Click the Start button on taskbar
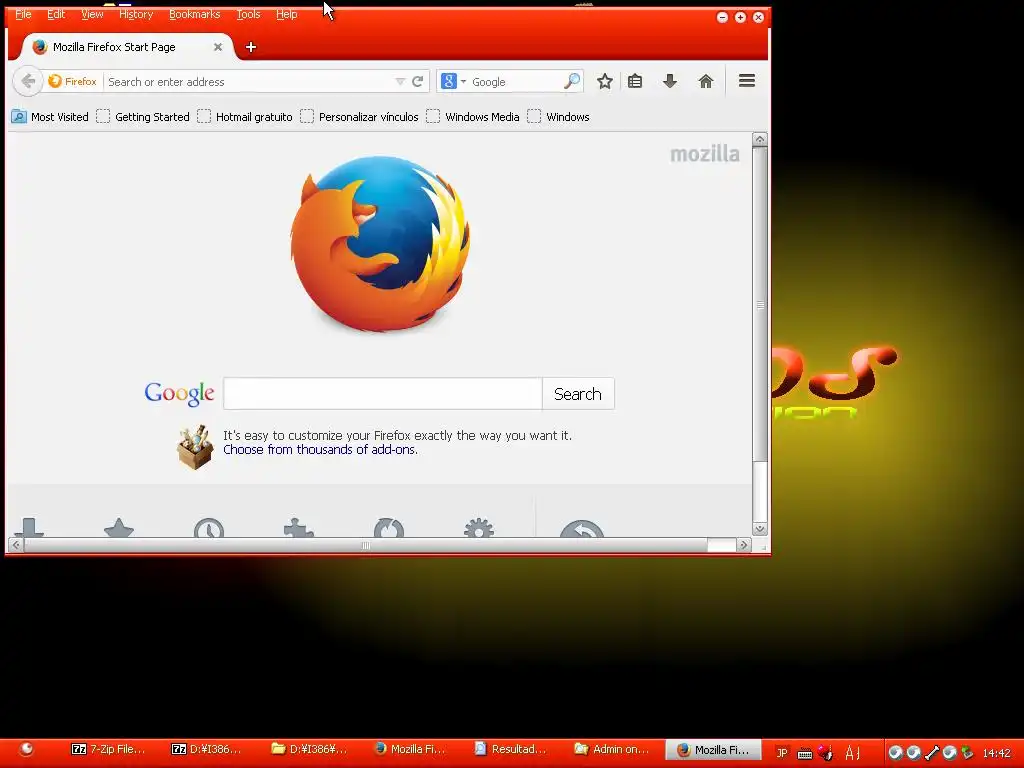1024x768 pixels. click(x=26, y=750)
